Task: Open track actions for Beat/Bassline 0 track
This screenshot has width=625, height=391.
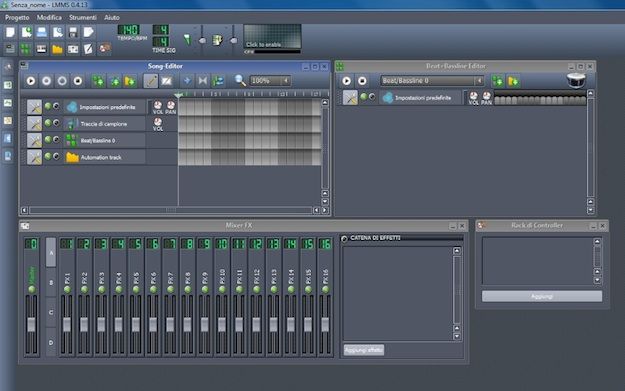Action: point(34,140)
